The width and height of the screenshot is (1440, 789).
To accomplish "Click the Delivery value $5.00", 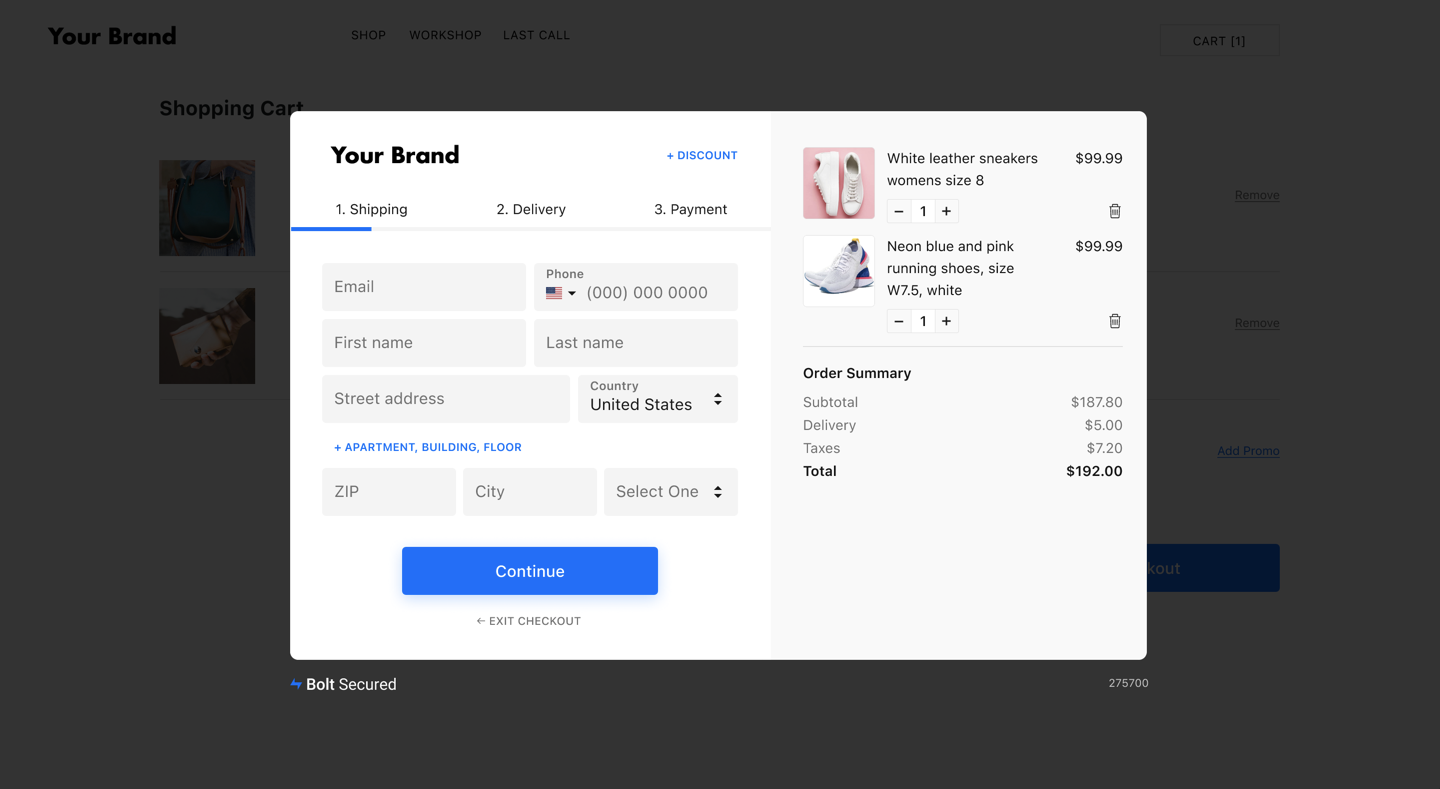I will 1103,425.
